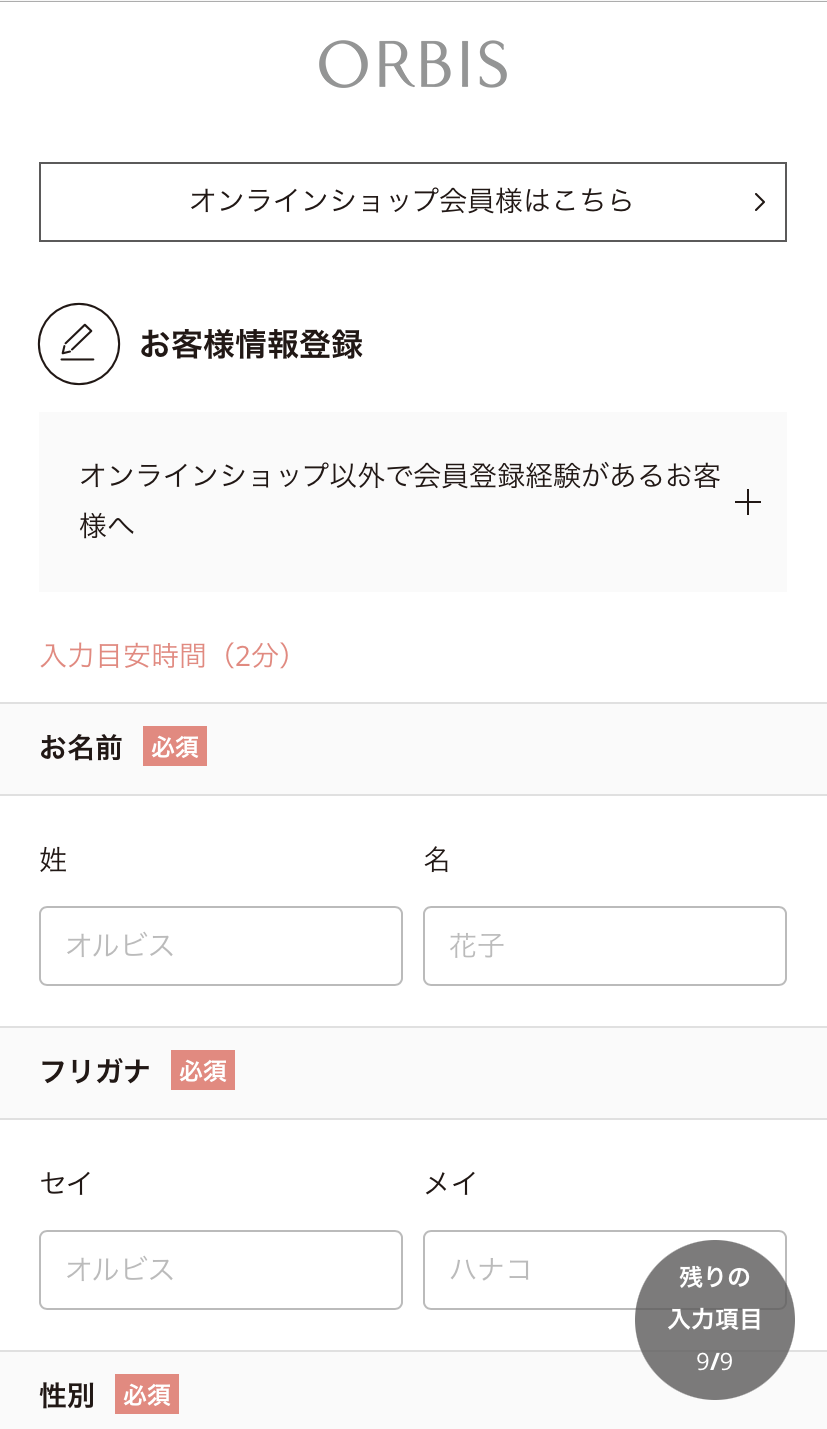Click the フリガナ section header
Screen dimensions: 827x1429
(413, 1072)
